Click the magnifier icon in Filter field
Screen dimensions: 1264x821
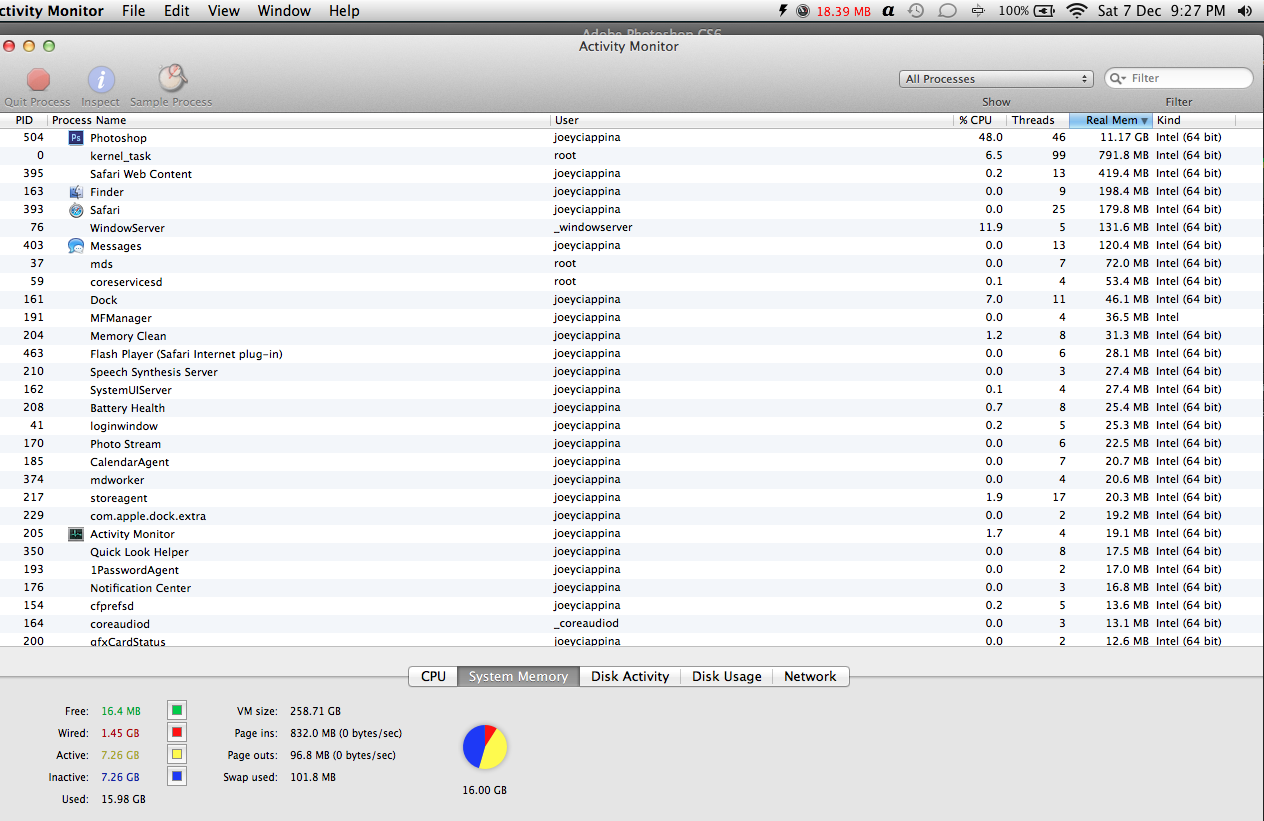coord(1118,78)
